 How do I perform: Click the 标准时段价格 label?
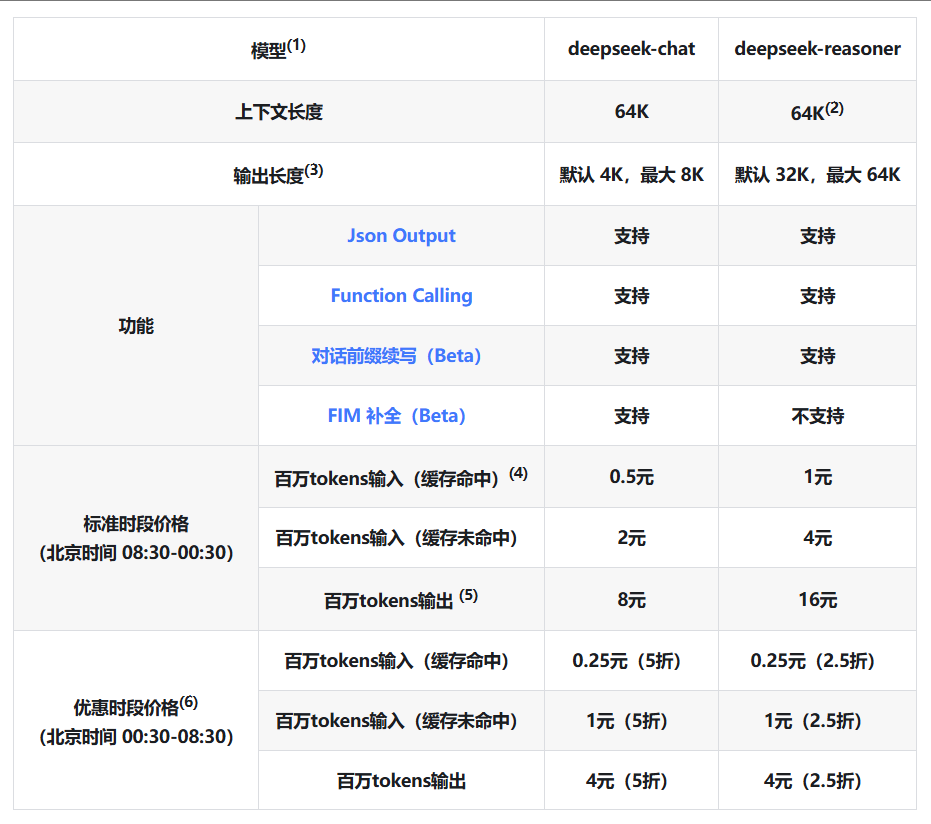(x=136, y=524)
